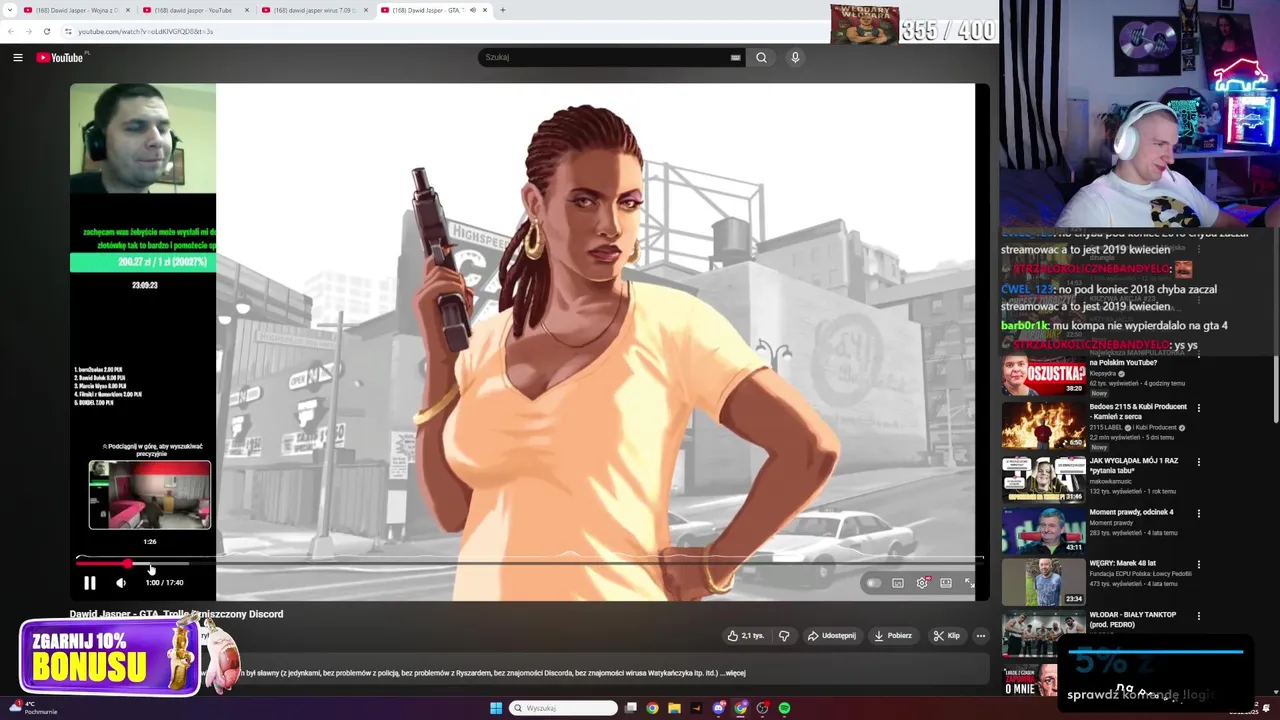
Task: Open weather widget on taskbar
Action: tap(32, 707)
